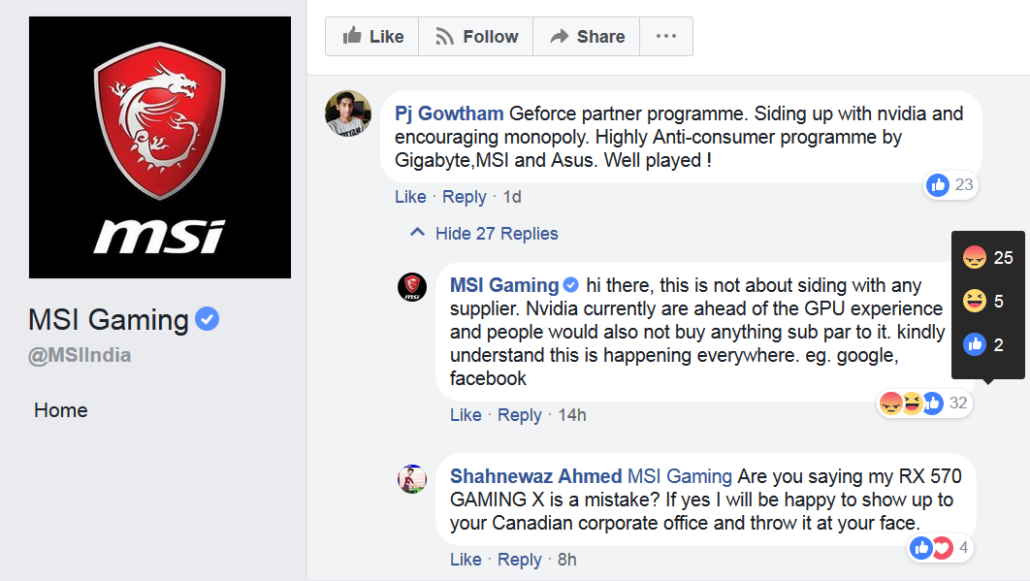Share the MSI Gaming page
The image size is (1030, 581).
coord(587,37)
